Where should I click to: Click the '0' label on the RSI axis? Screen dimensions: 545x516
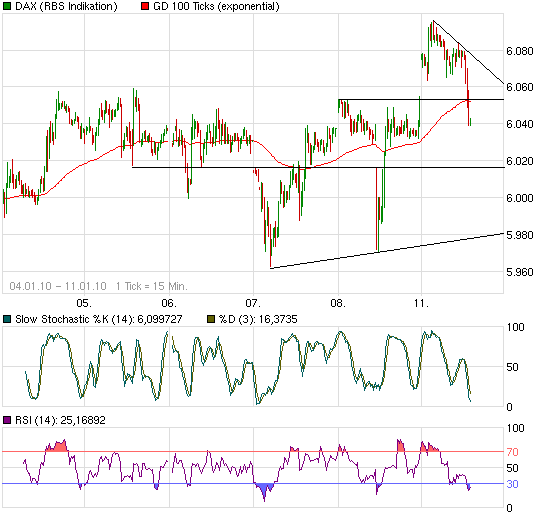click(510, 508)
